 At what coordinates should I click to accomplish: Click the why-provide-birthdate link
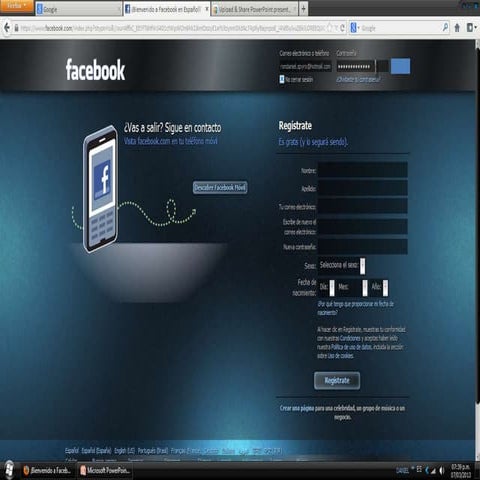[x=356, y=308]
